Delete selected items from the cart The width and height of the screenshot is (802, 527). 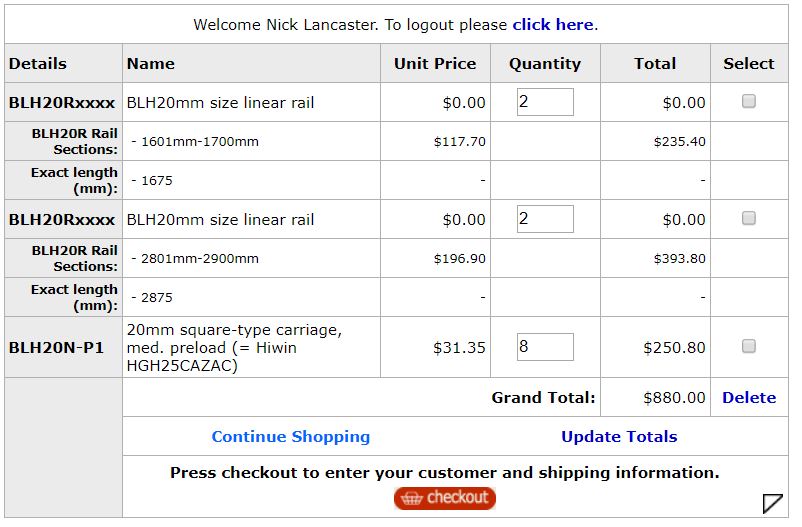(x=749, y=397)
